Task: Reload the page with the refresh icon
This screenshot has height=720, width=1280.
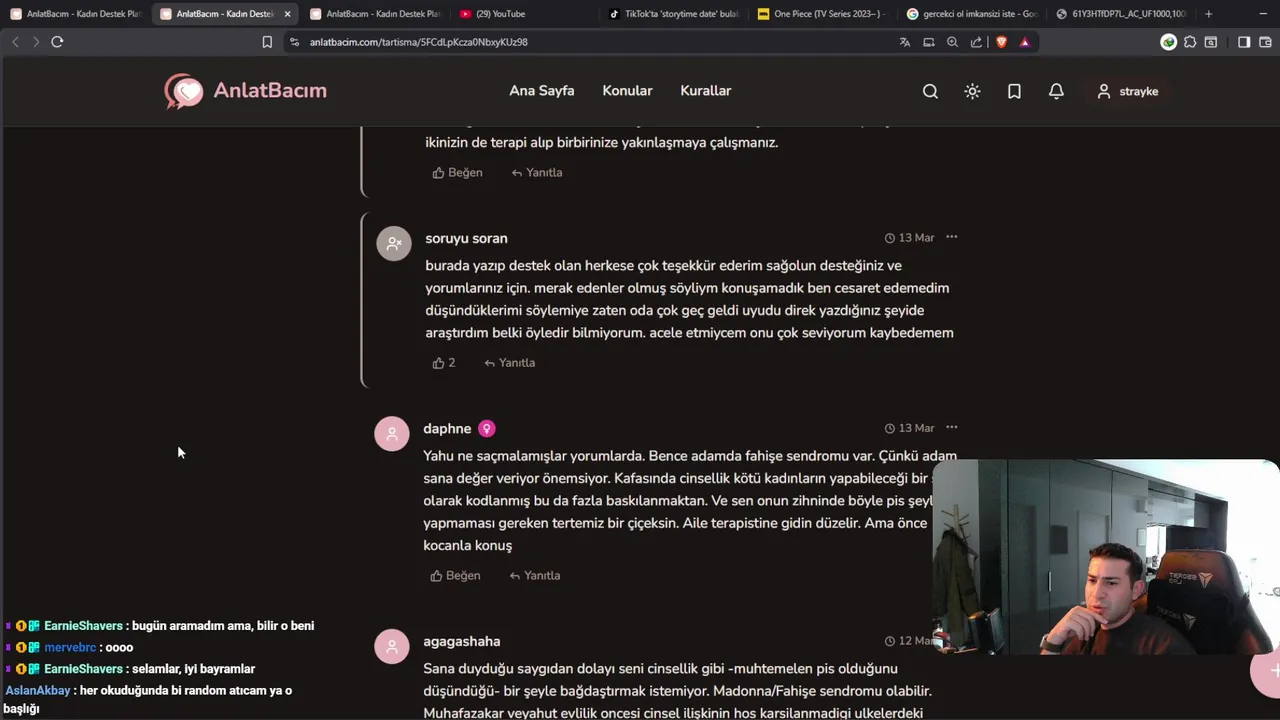Action: click(x=57, y=42)
